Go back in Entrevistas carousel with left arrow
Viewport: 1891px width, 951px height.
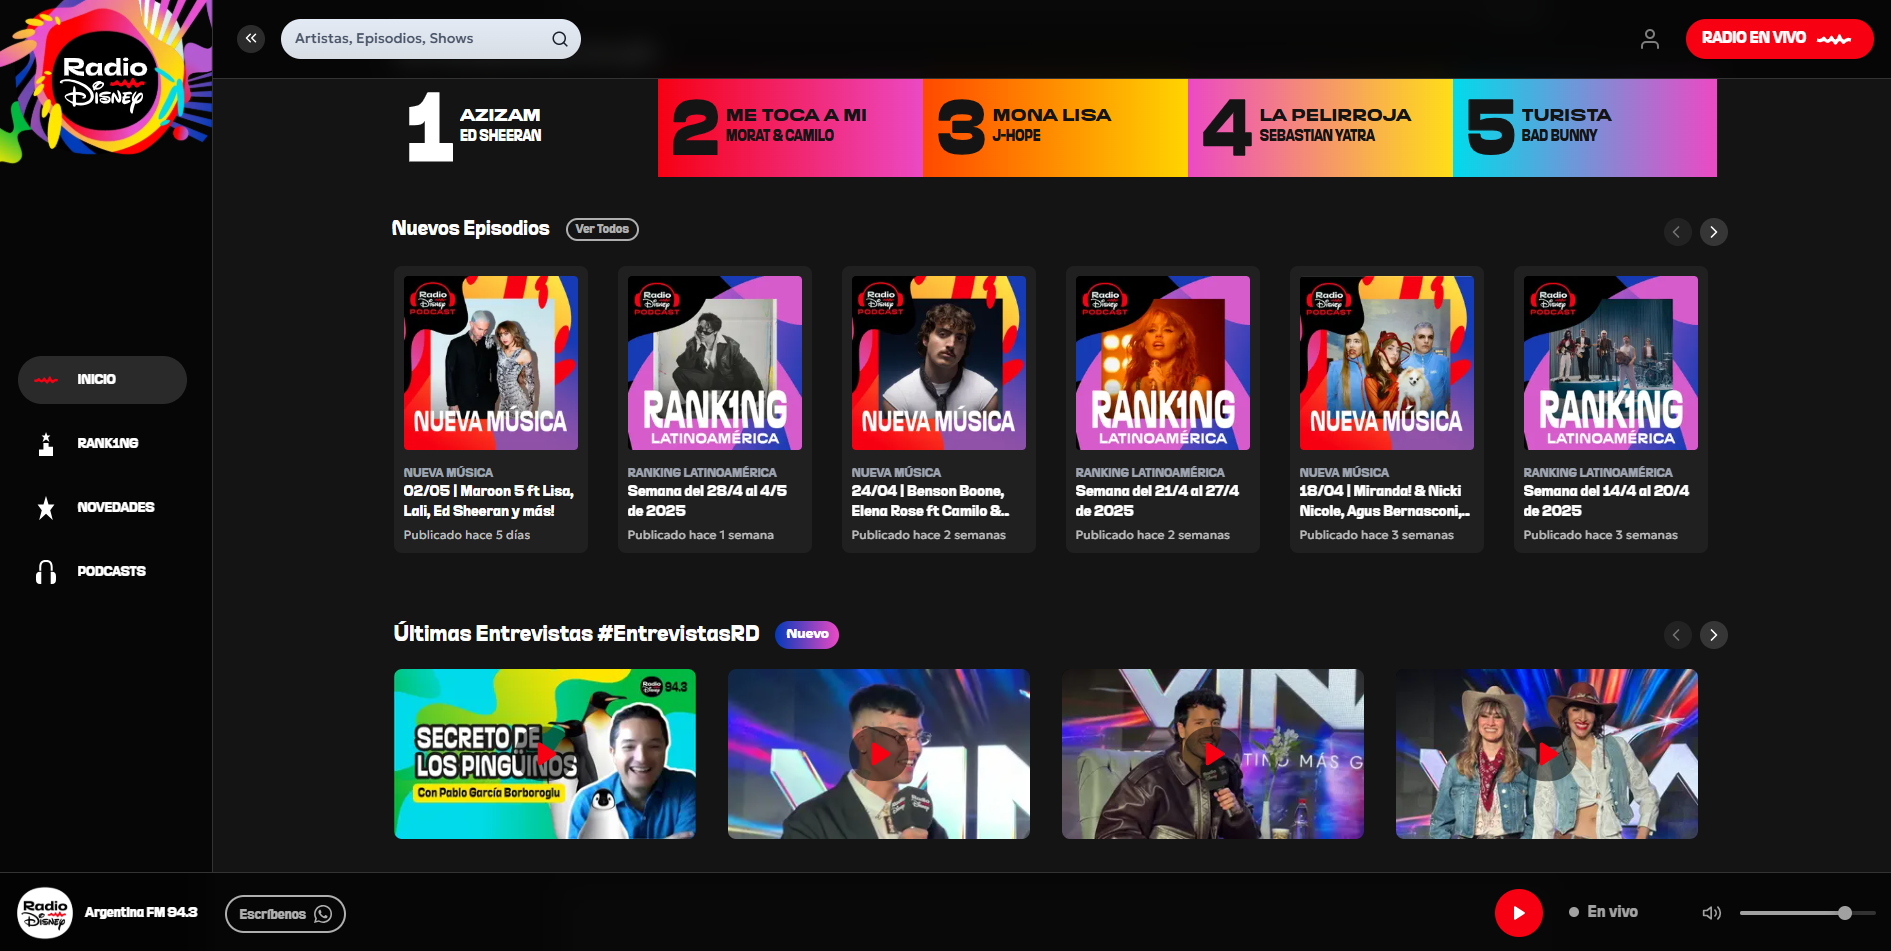tap(1677, 634)
